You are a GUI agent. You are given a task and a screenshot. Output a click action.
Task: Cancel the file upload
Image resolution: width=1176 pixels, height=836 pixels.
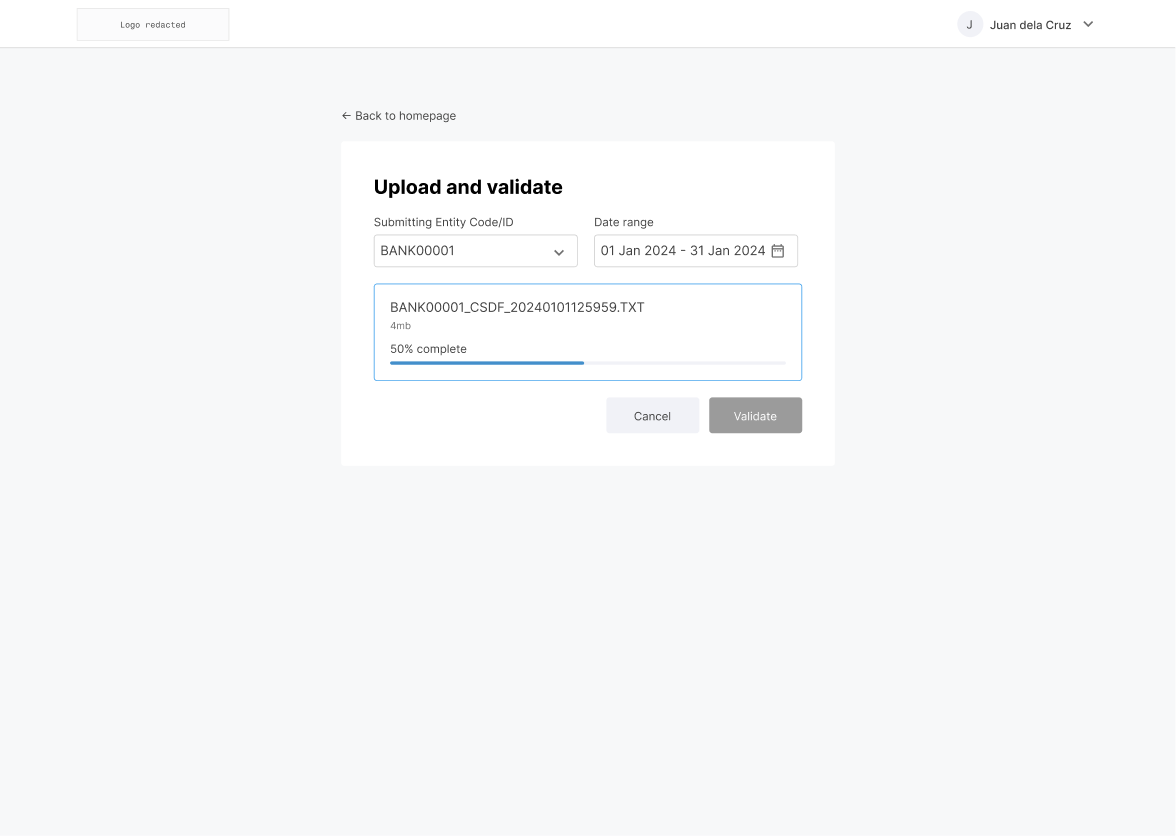coord(652,415)
